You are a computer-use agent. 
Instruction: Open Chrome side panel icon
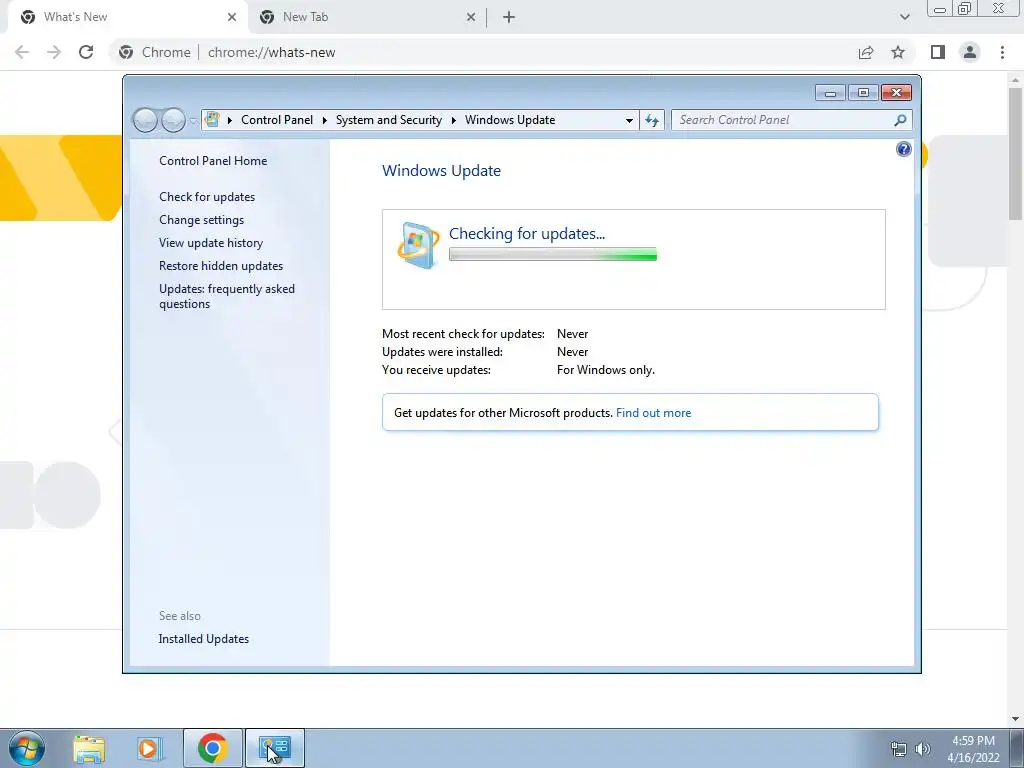point(938,52)
